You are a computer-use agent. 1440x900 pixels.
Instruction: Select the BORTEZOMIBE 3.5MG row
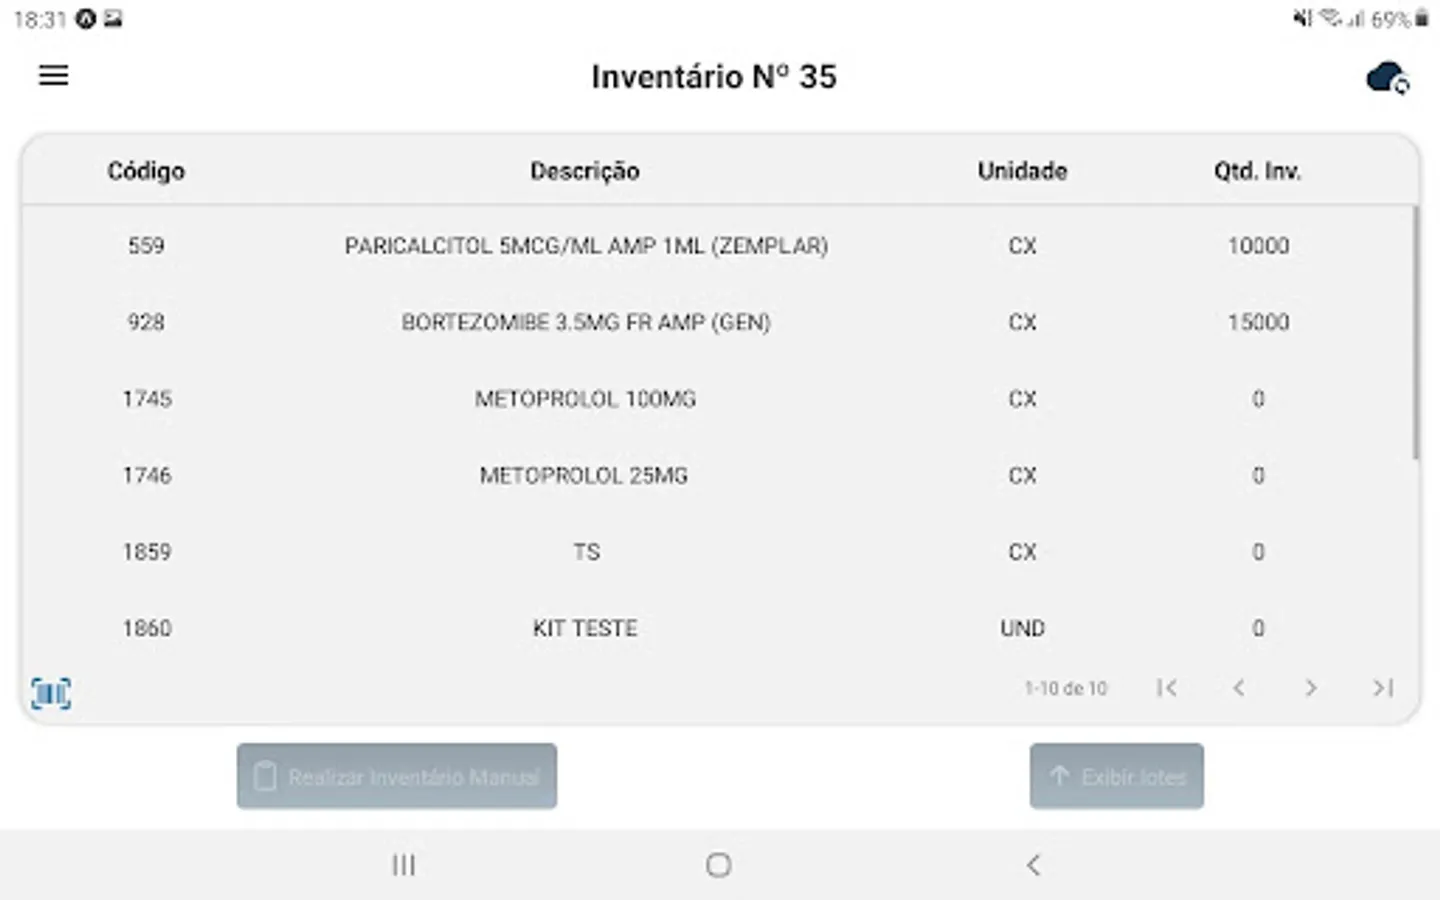(586, 322)
